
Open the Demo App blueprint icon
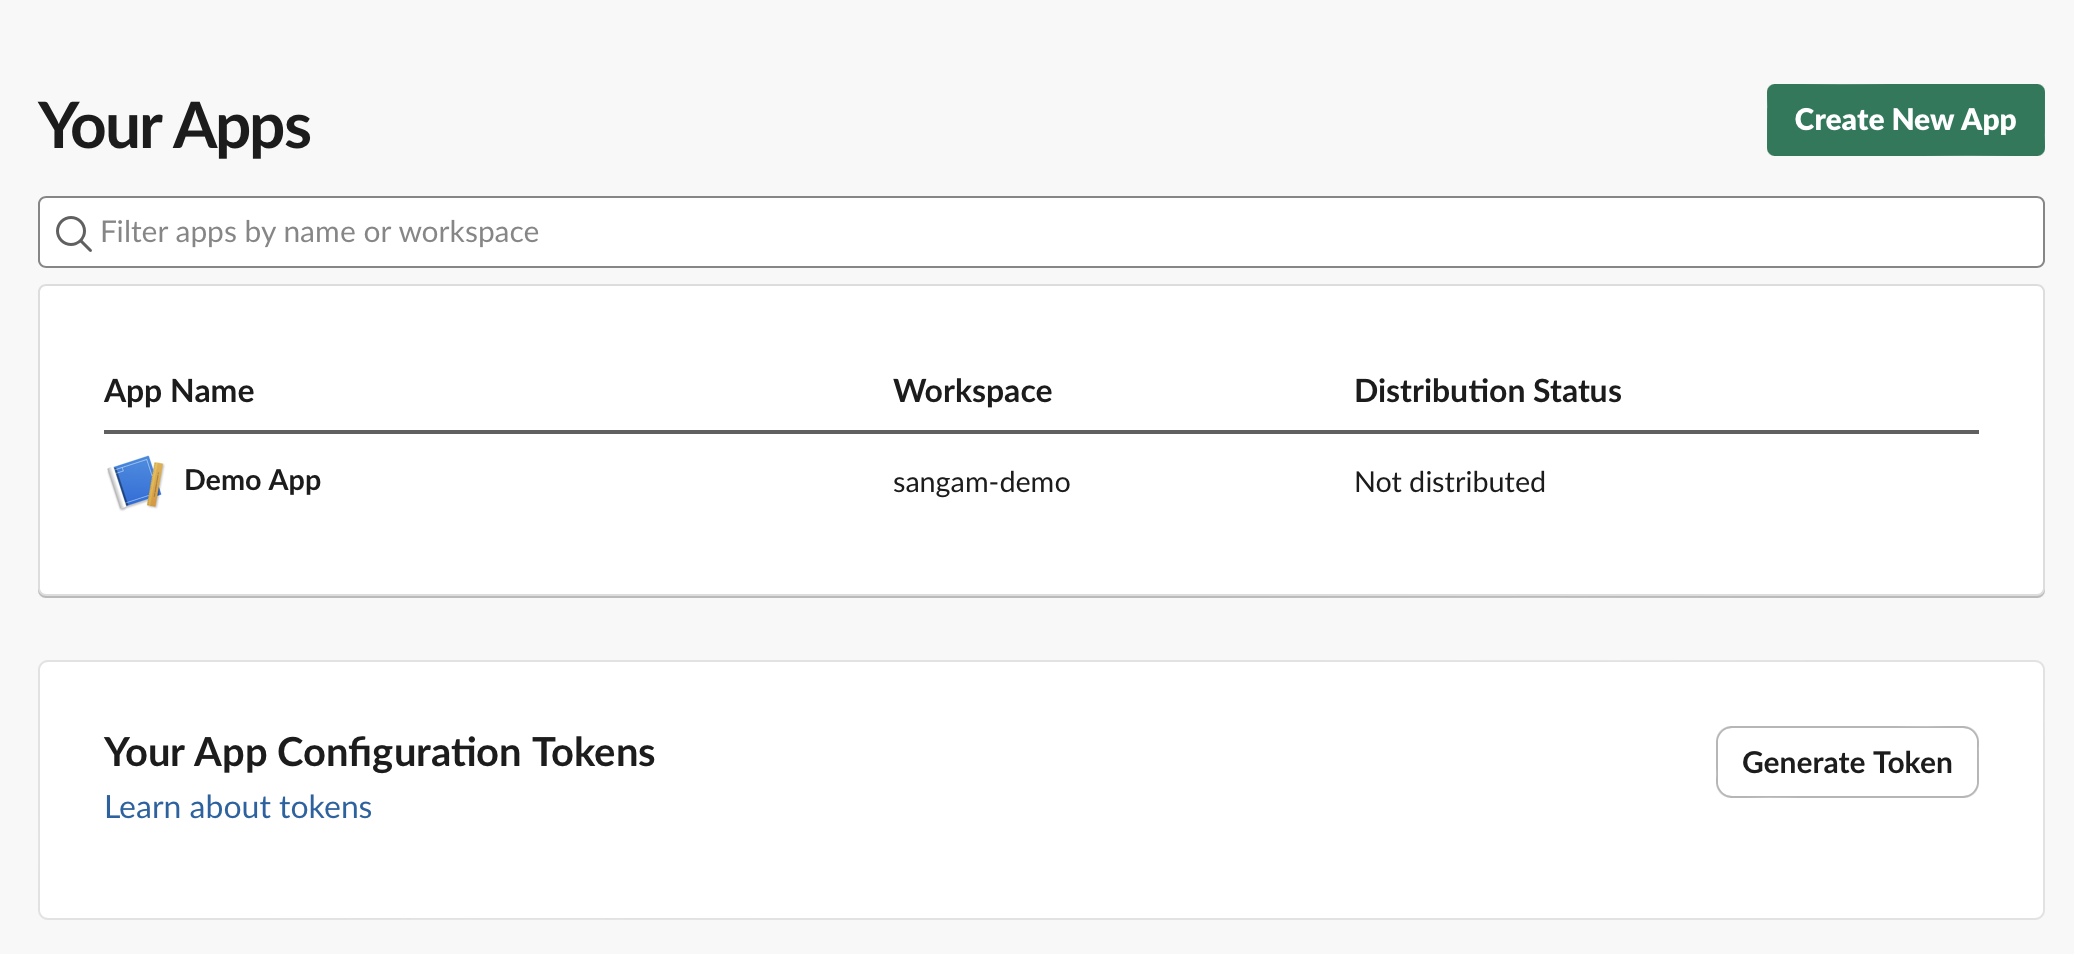coord(136,482)
